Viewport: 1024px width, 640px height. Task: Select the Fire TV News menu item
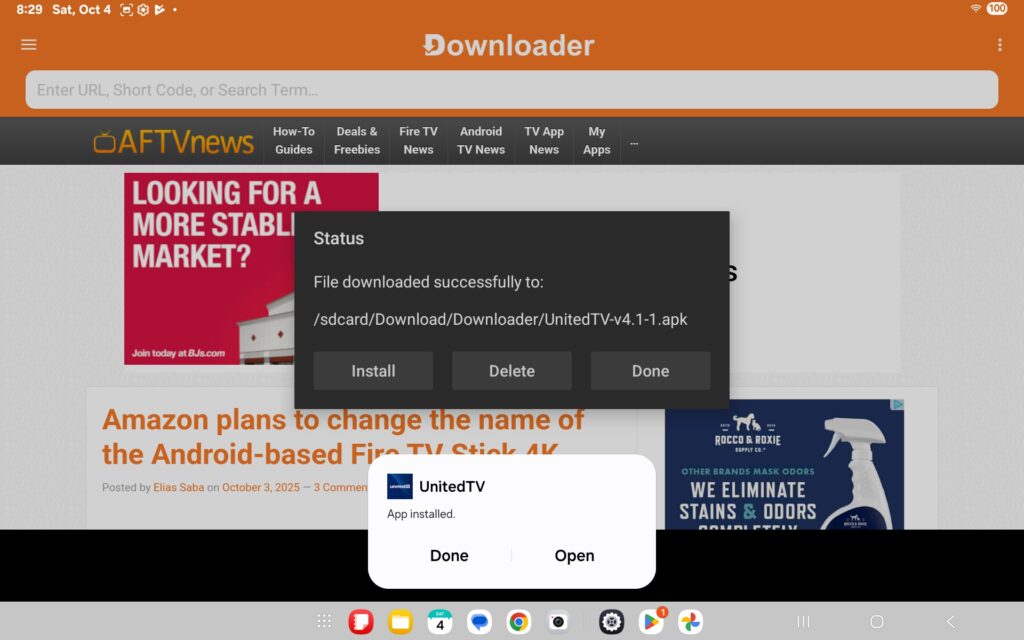(x=418, y=141)
